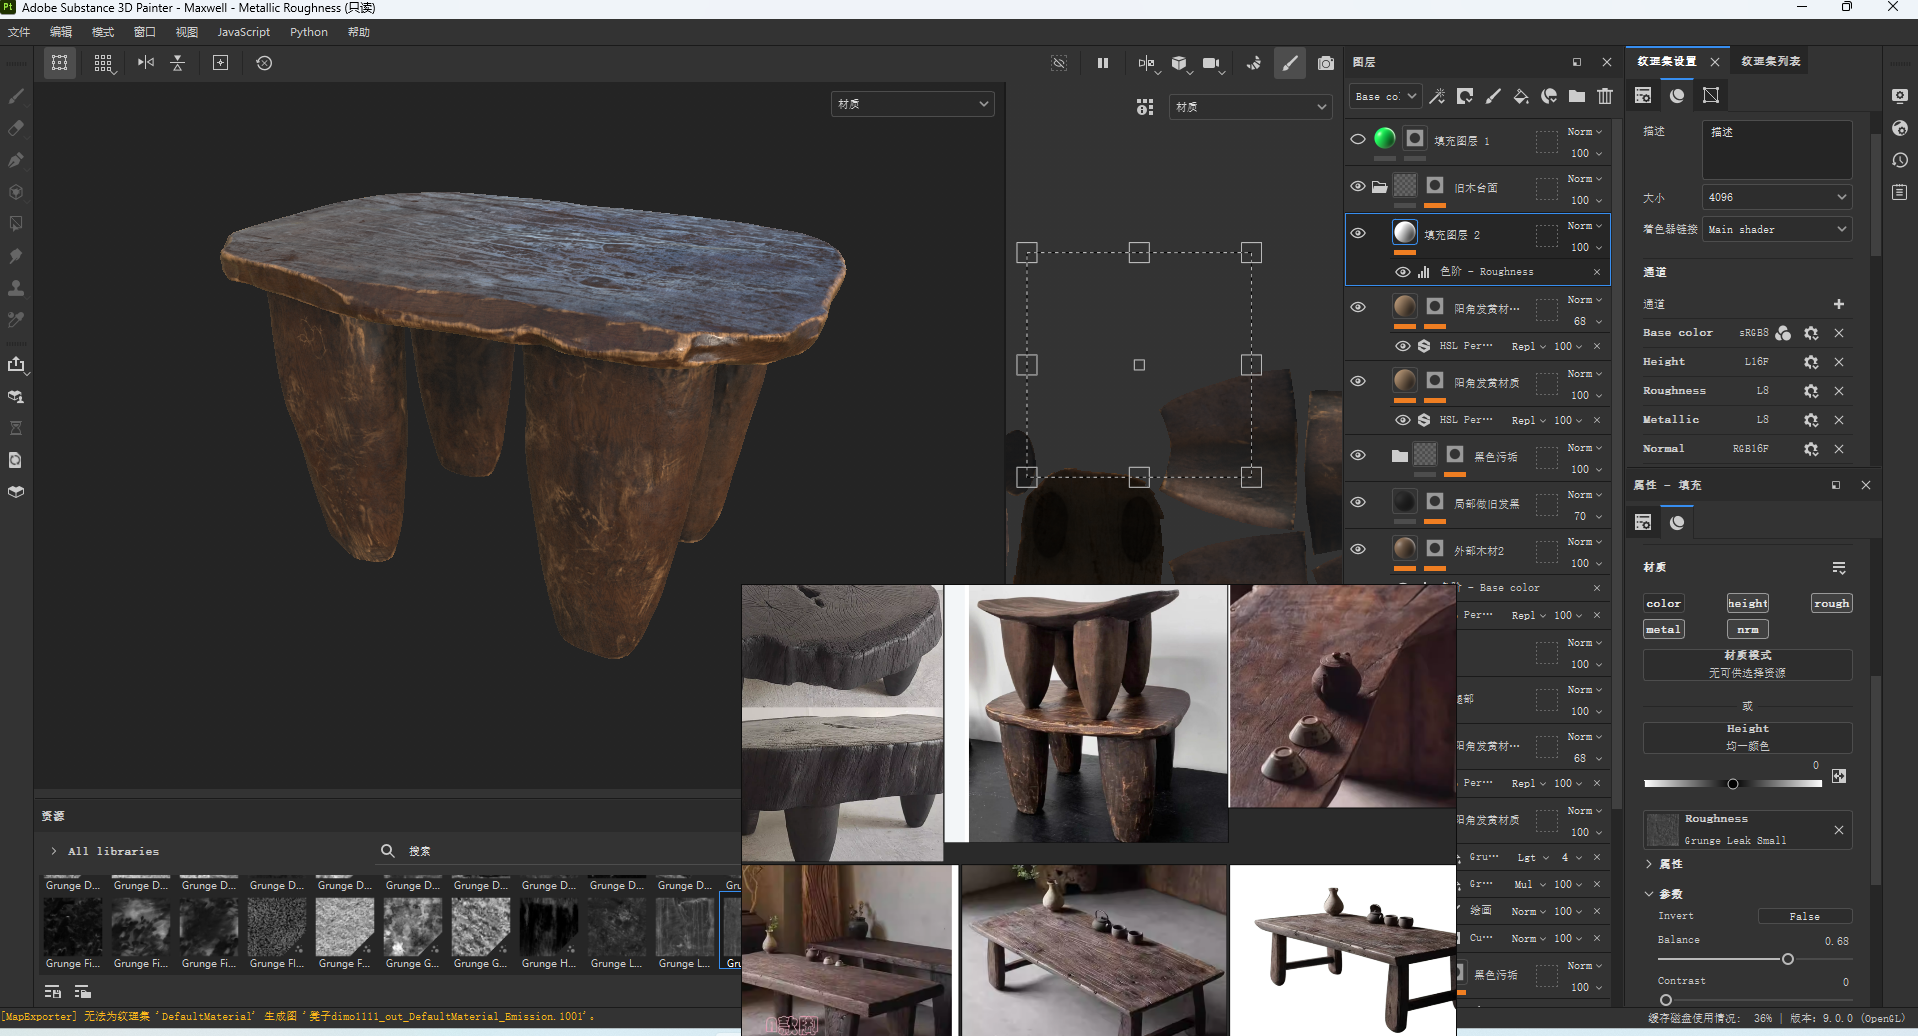Select the Smudge tool
The height and width of the screenshot is (1036, 1918).
(x=16, y=256)
